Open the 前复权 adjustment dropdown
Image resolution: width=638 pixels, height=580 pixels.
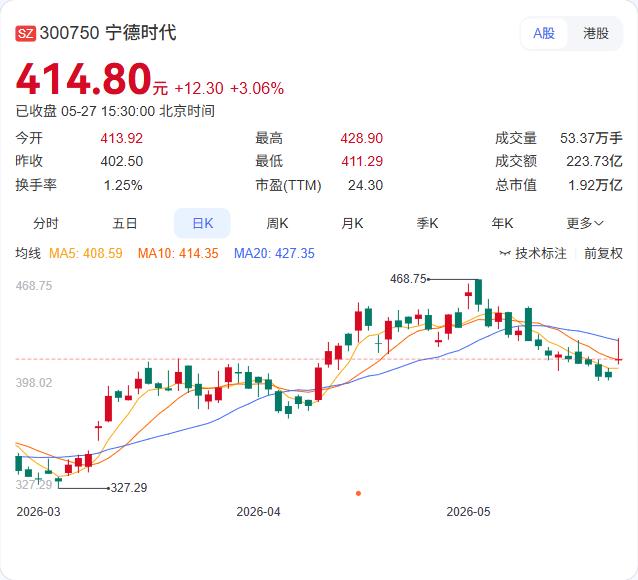603,254
